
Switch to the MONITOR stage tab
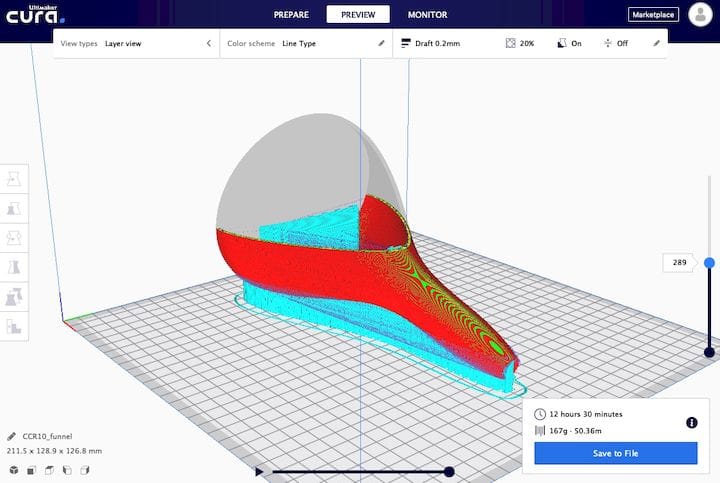pyautogui.click(x=427, y=15)
